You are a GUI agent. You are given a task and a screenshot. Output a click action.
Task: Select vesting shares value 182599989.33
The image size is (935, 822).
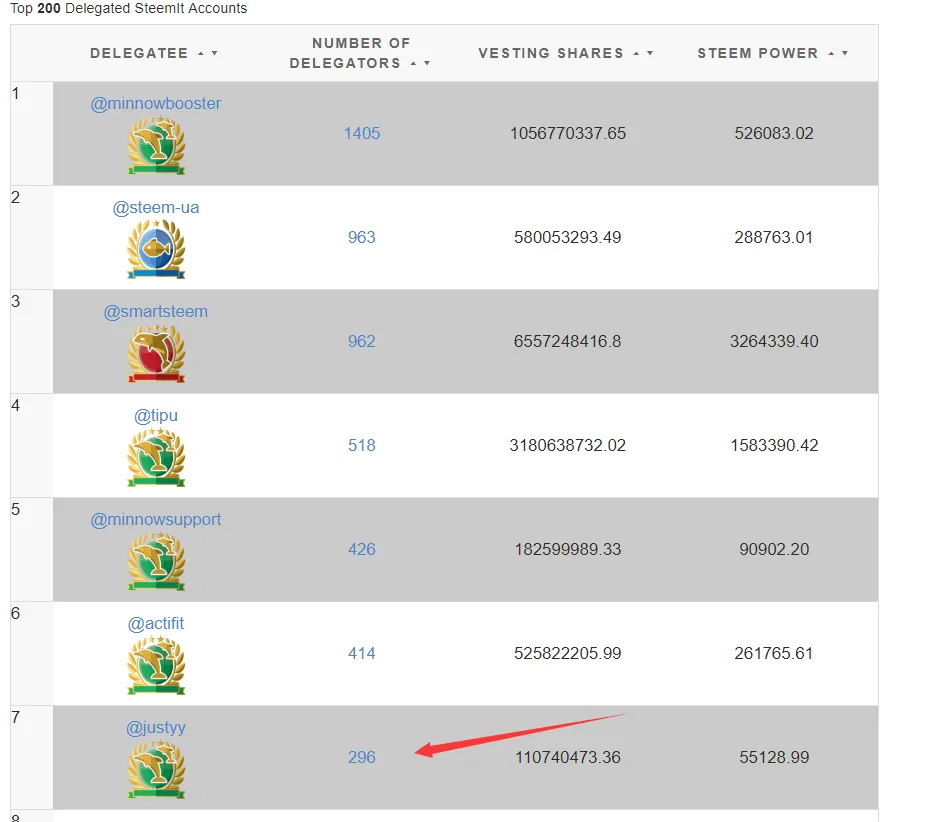pyautogui.click(x=568, y=549)
